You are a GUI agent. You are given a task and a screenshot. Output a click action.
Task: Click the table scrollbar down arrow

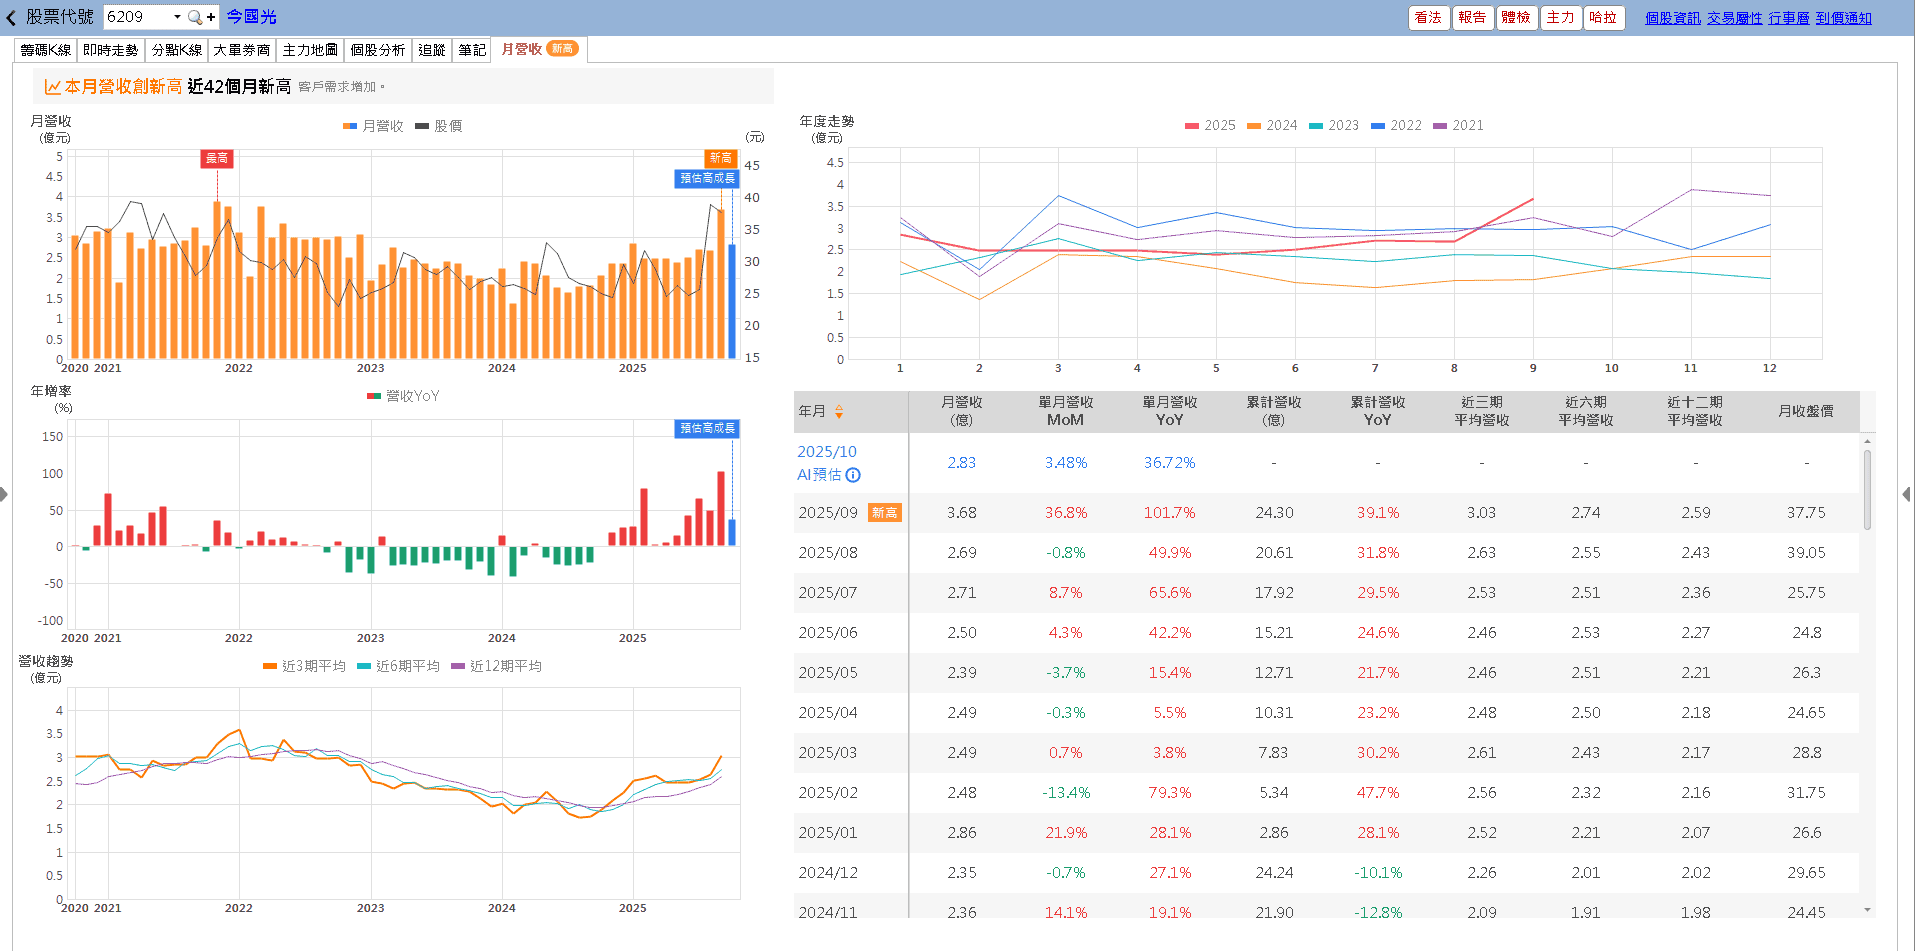(x=1867, y=910)
